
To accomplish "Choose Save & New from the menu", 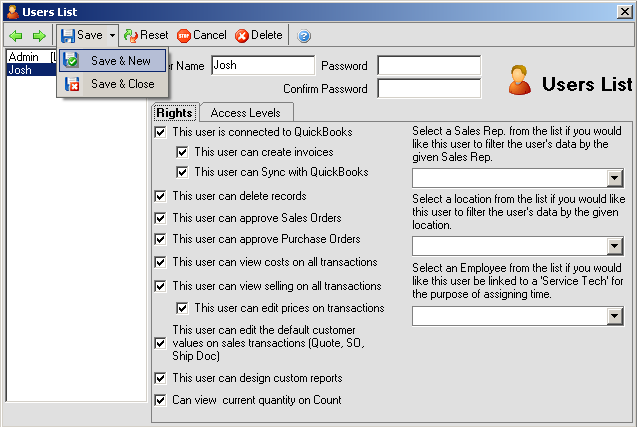I will tap(120, 61).
